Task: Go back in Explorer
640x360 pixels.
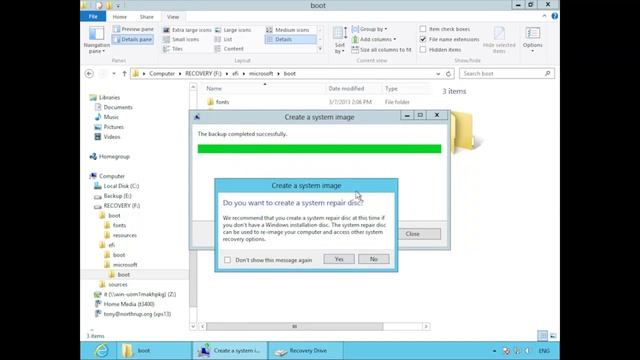Action: pyautogui.click(x=89, y=73)
